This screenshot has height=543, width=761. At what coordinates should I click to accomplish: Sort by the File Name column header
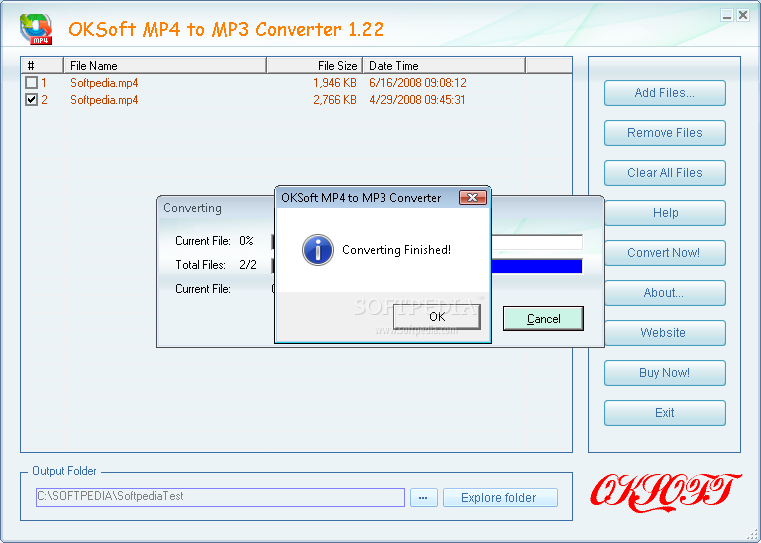coord(165,66)
